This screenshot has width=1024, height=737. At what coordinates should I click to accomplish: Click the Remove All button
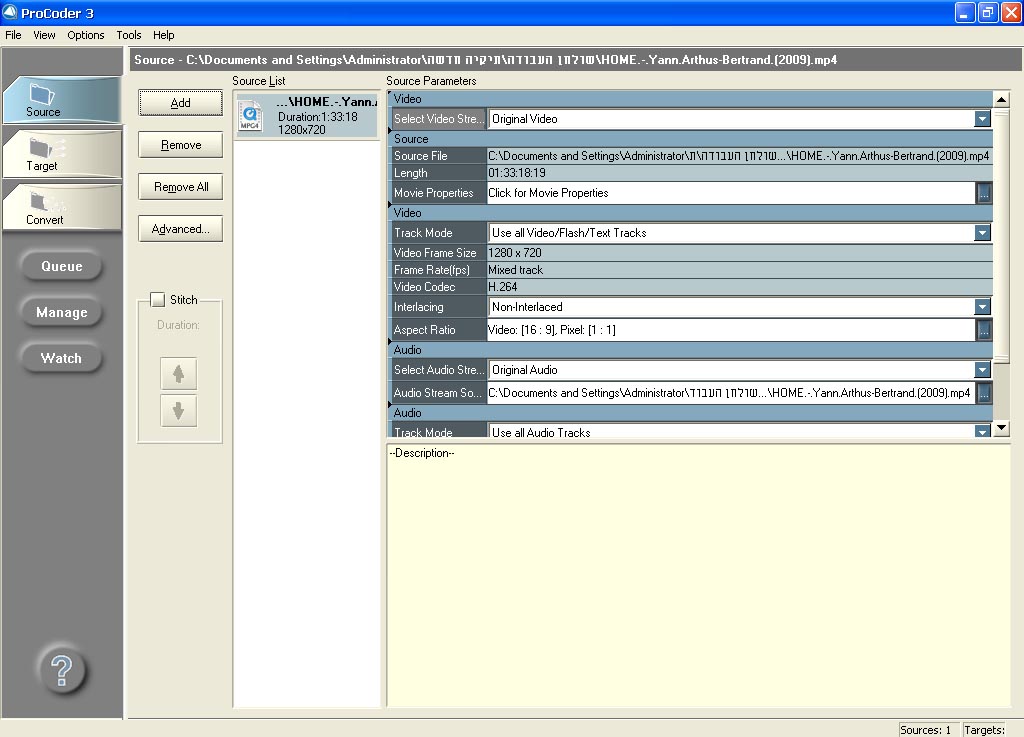(180, 187)
